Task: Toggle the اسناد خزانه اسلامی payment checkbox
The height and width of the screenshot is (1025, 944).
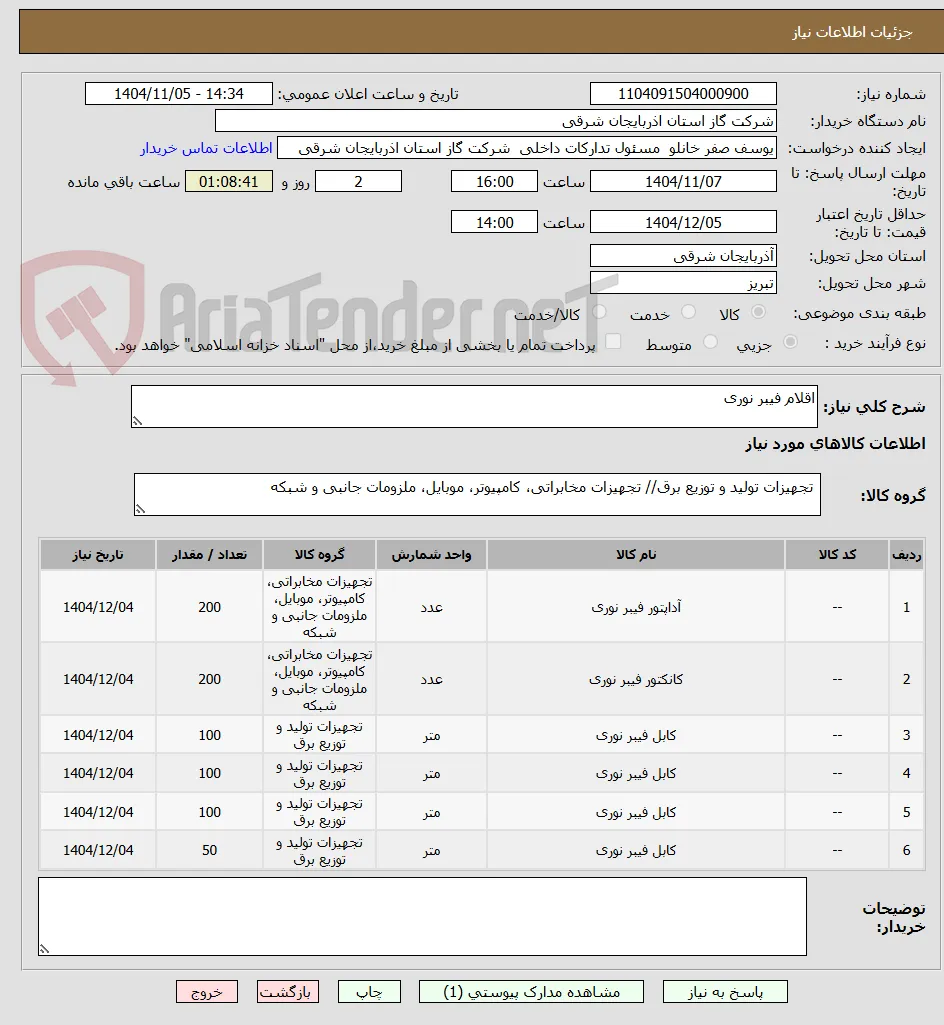Action: point(613,342)
